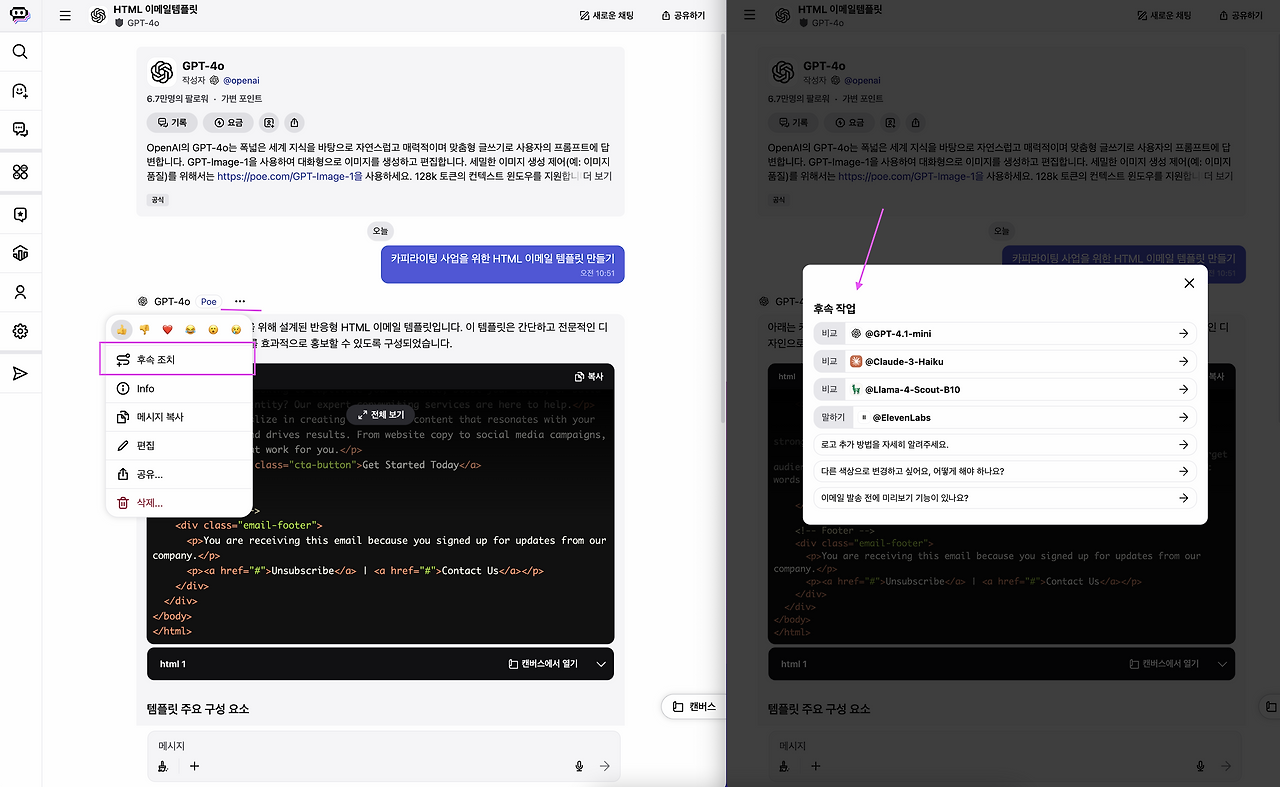React with the crying face emoji
Screen dimensions: 1280x787
click(236, 329)
